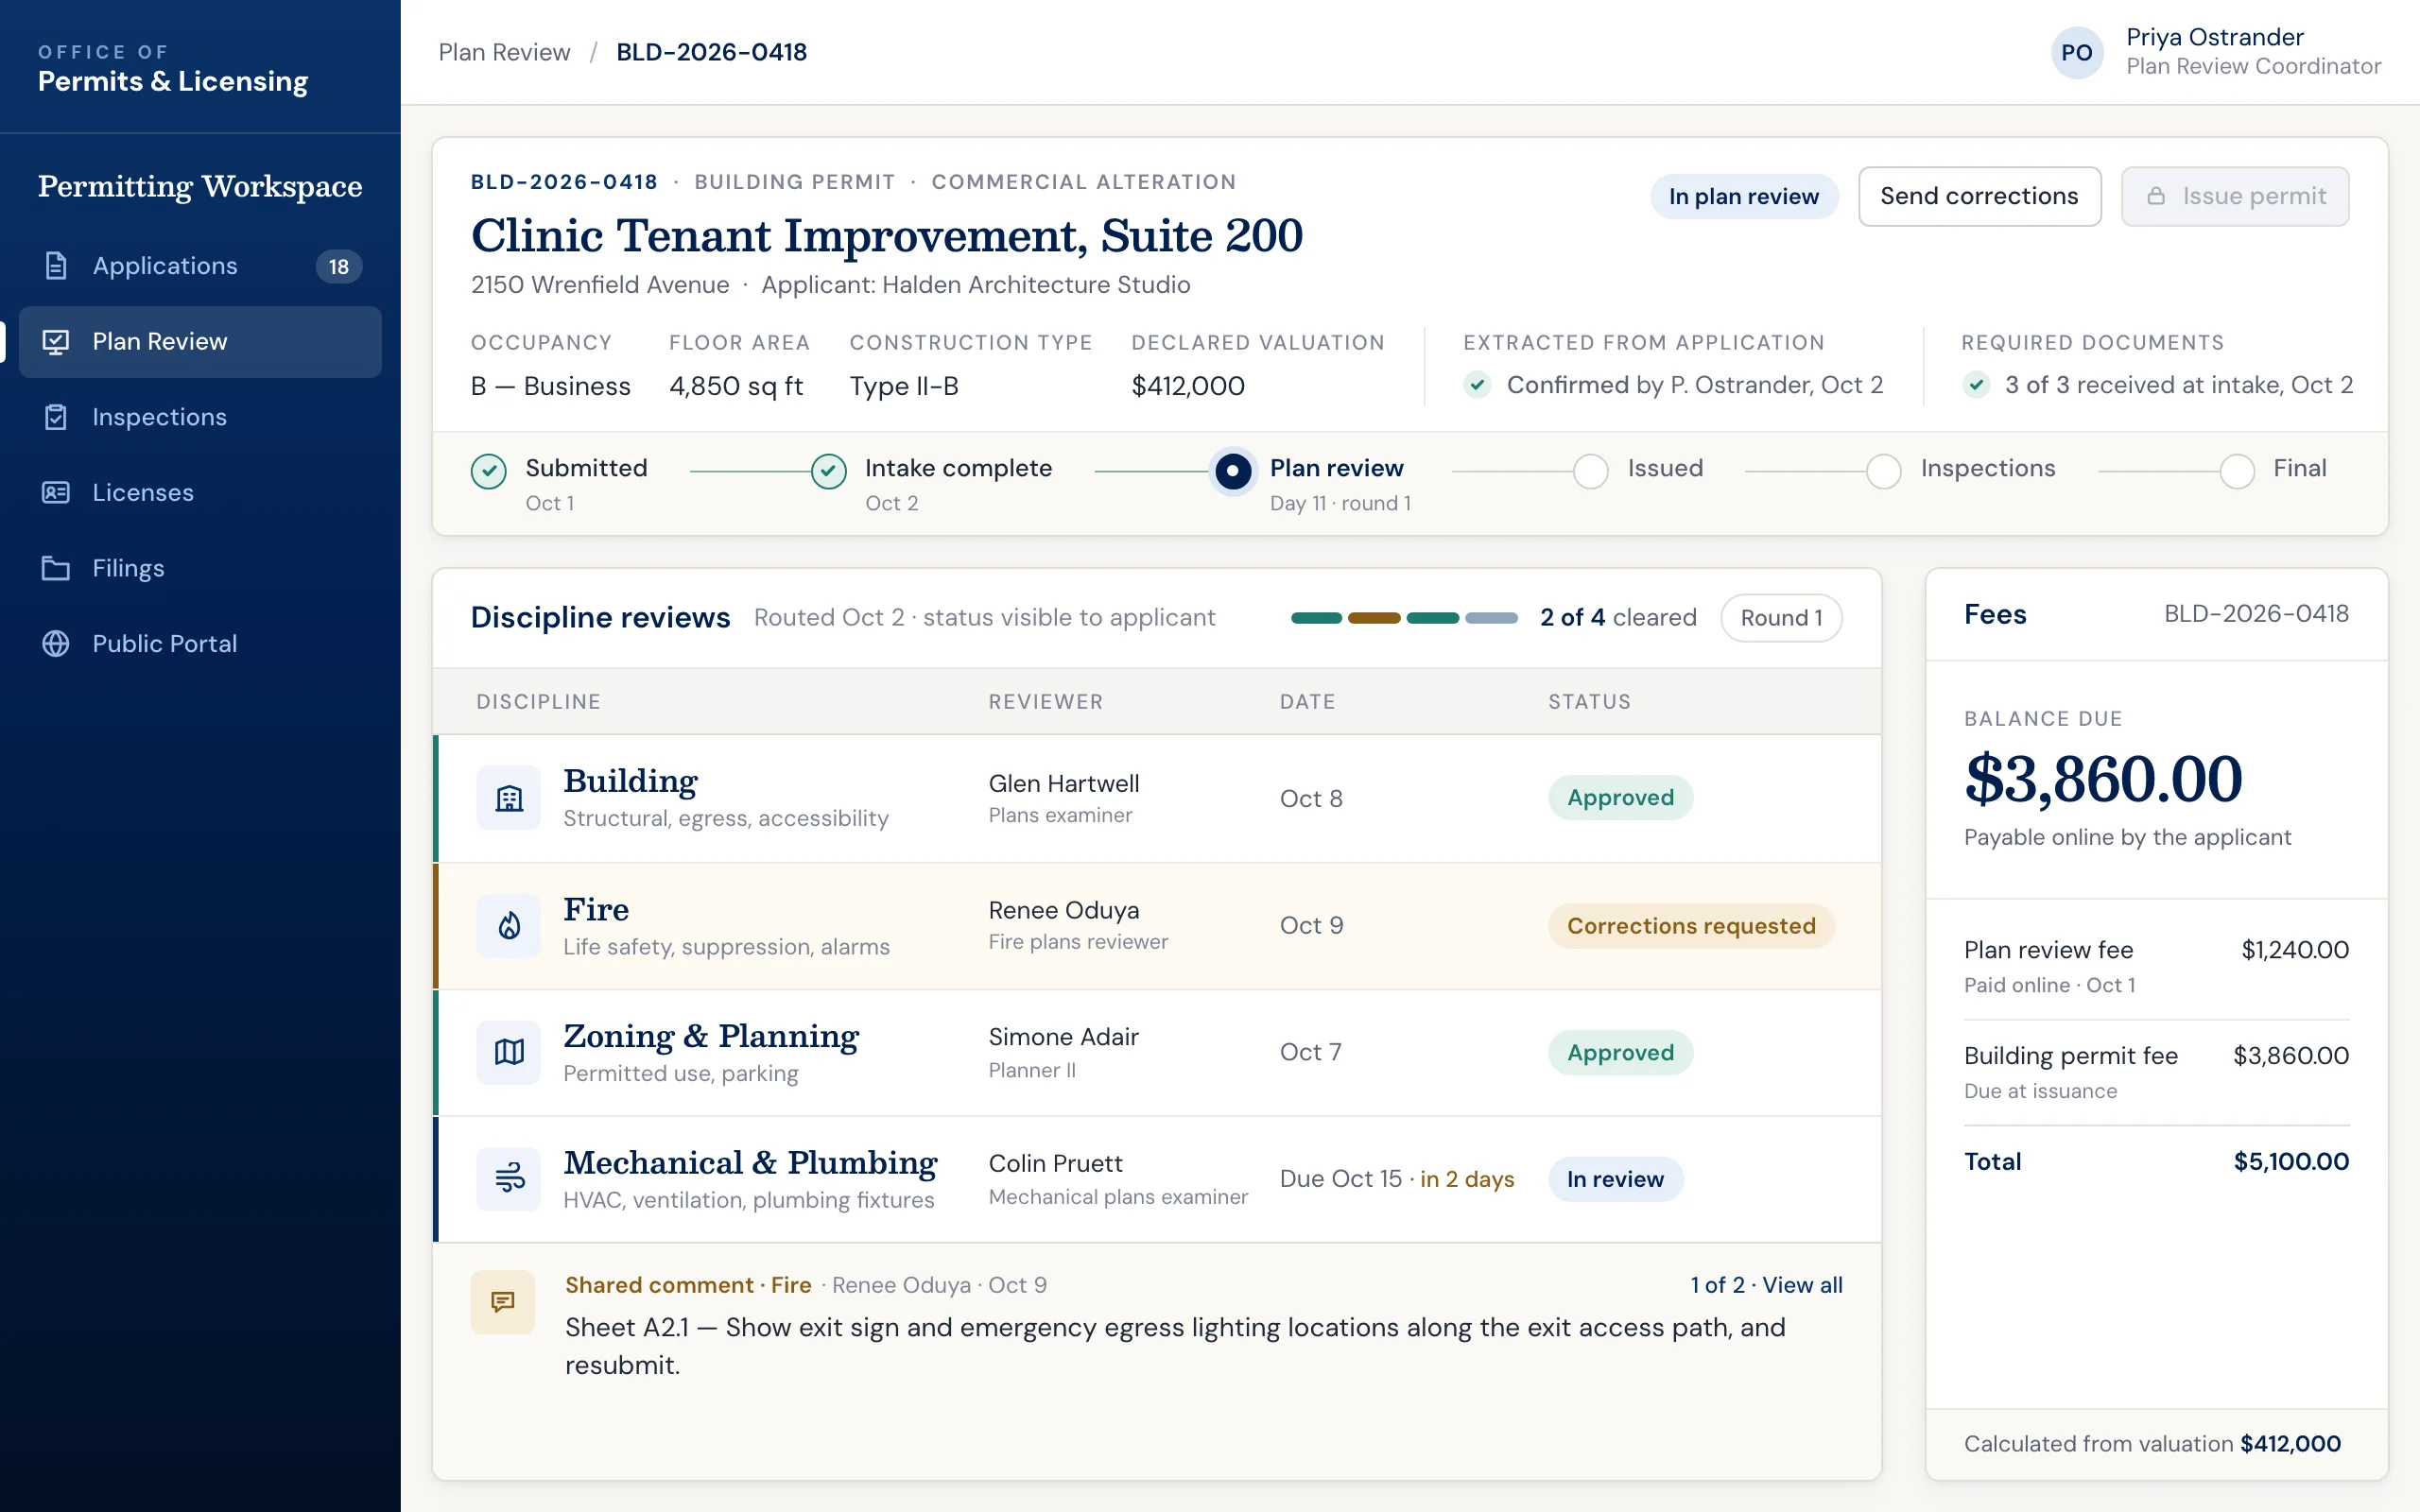The width and height of the screenshot is (2420, 1512).
Task: Click the Inspections step circle in timeline
Action: point(1884,471)
